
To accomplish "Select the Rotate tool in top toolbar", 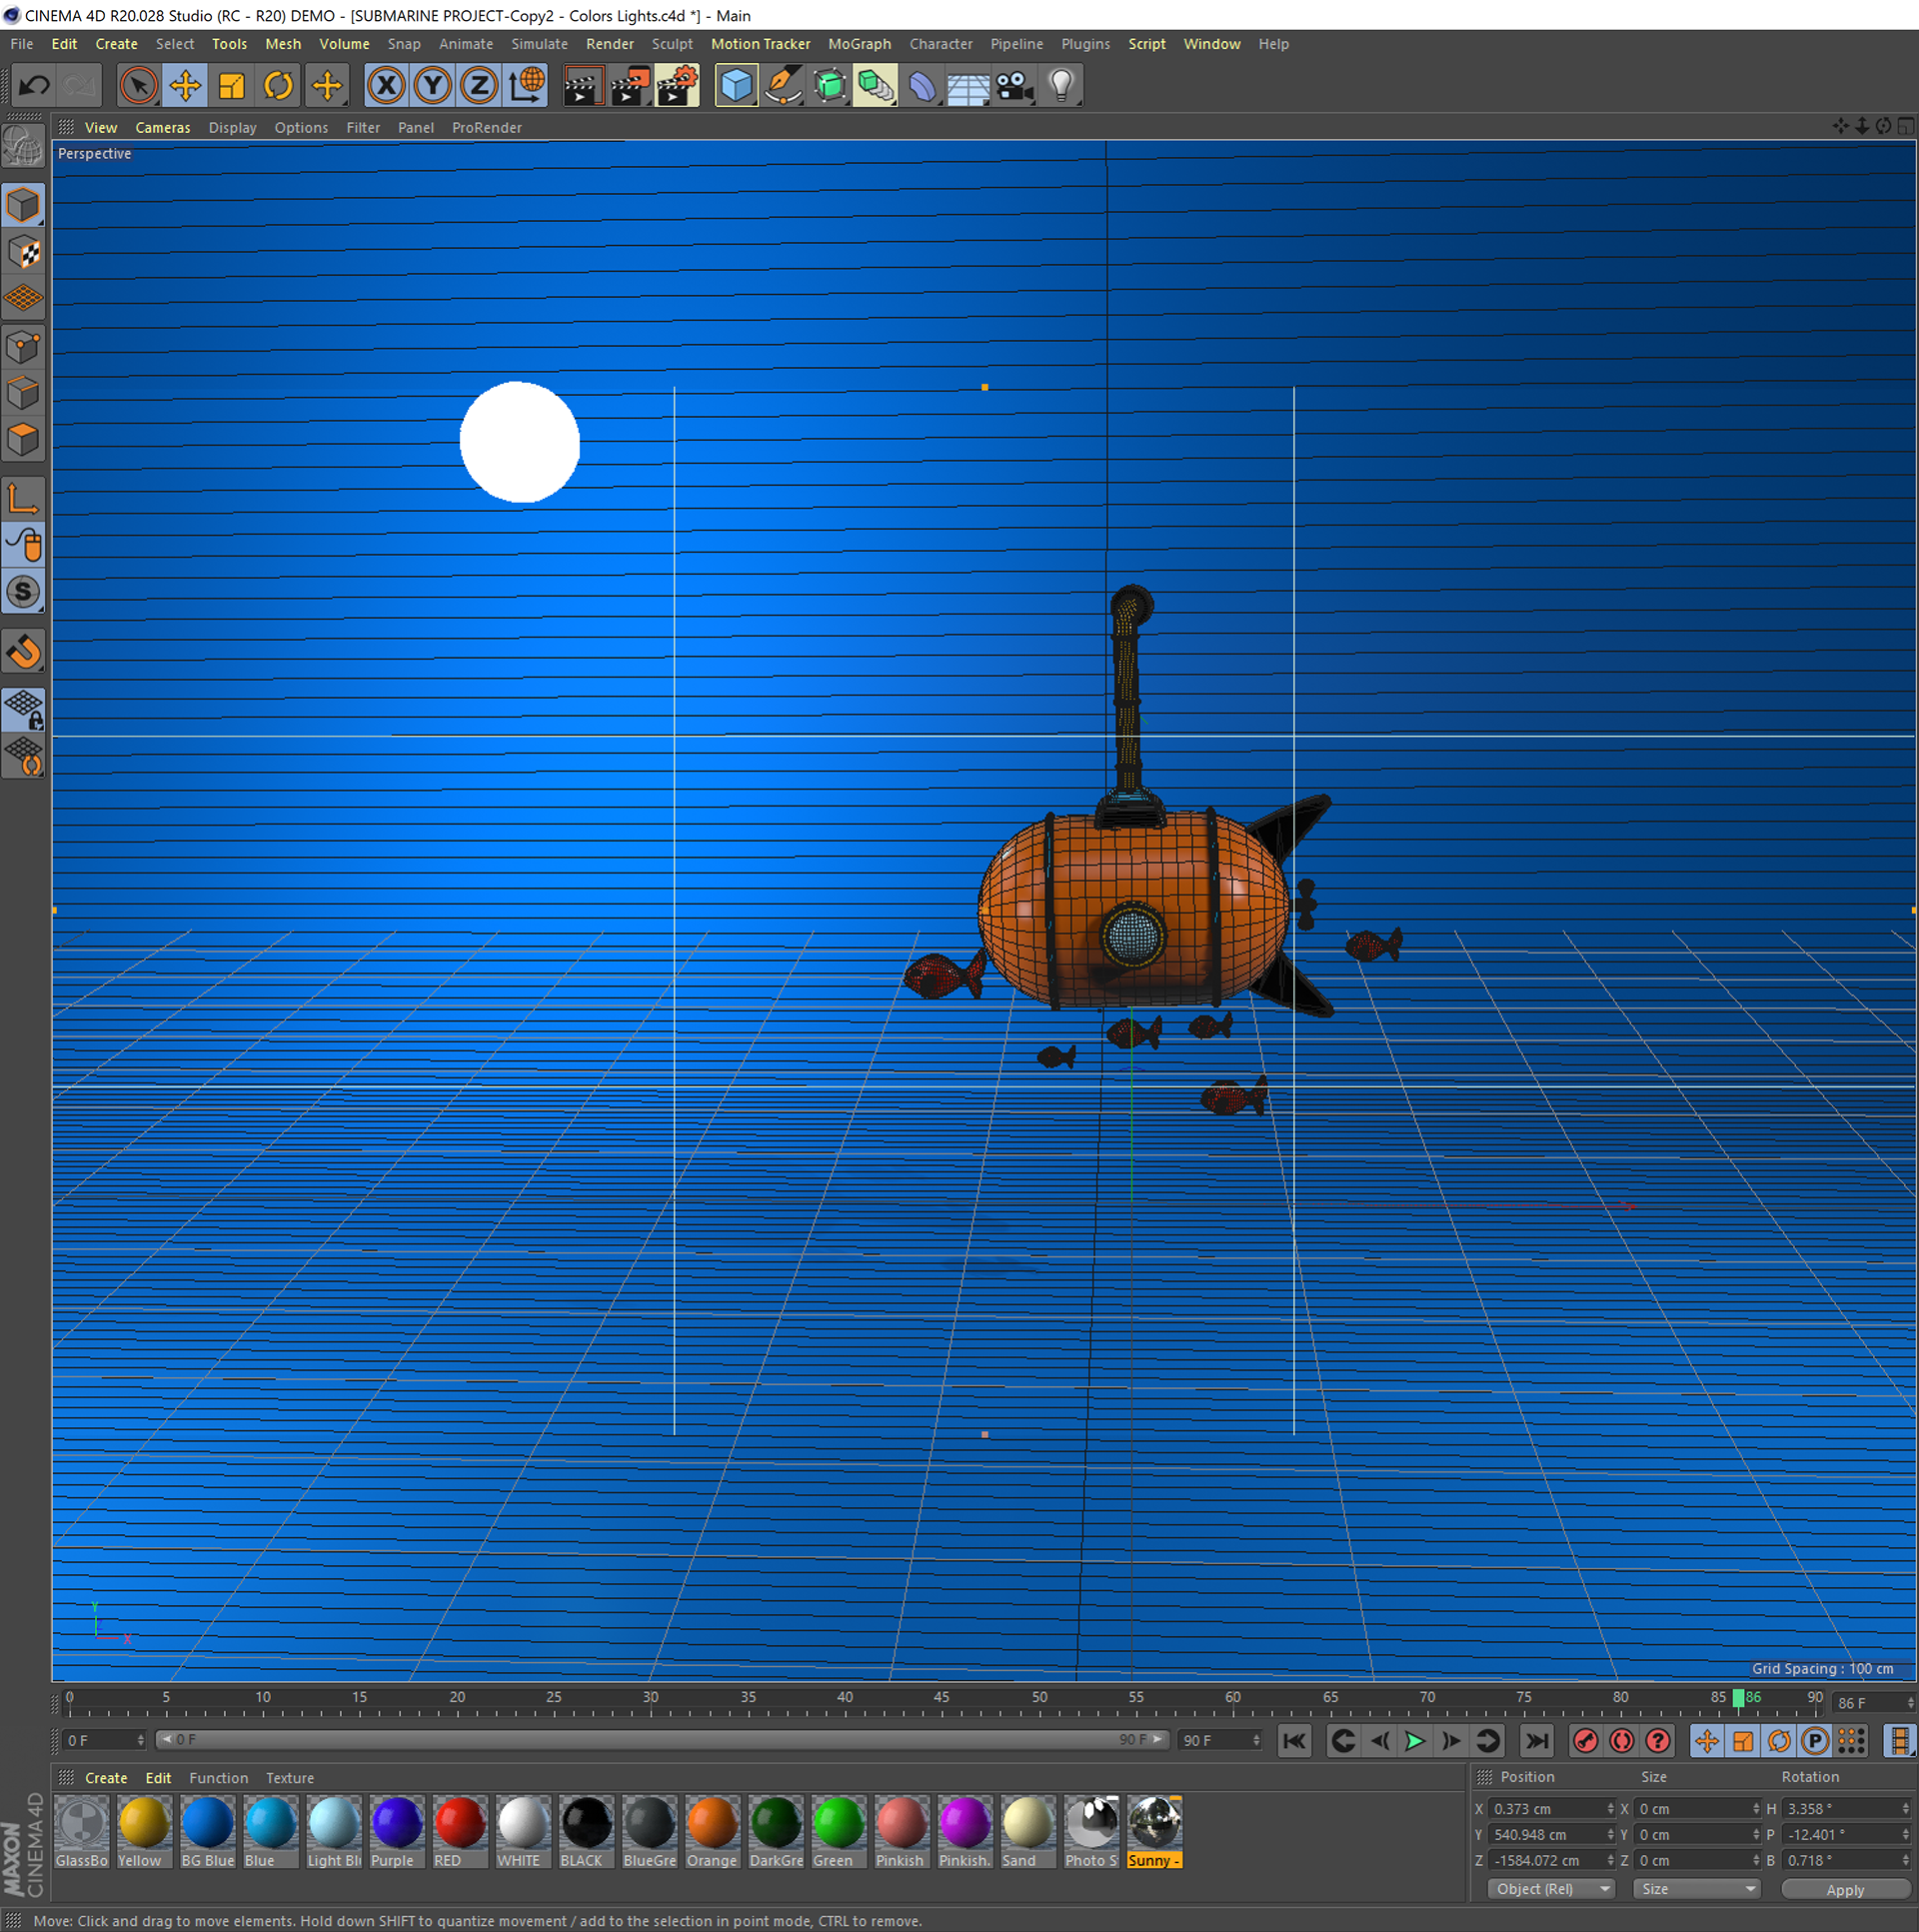I will tap(278, 86).
